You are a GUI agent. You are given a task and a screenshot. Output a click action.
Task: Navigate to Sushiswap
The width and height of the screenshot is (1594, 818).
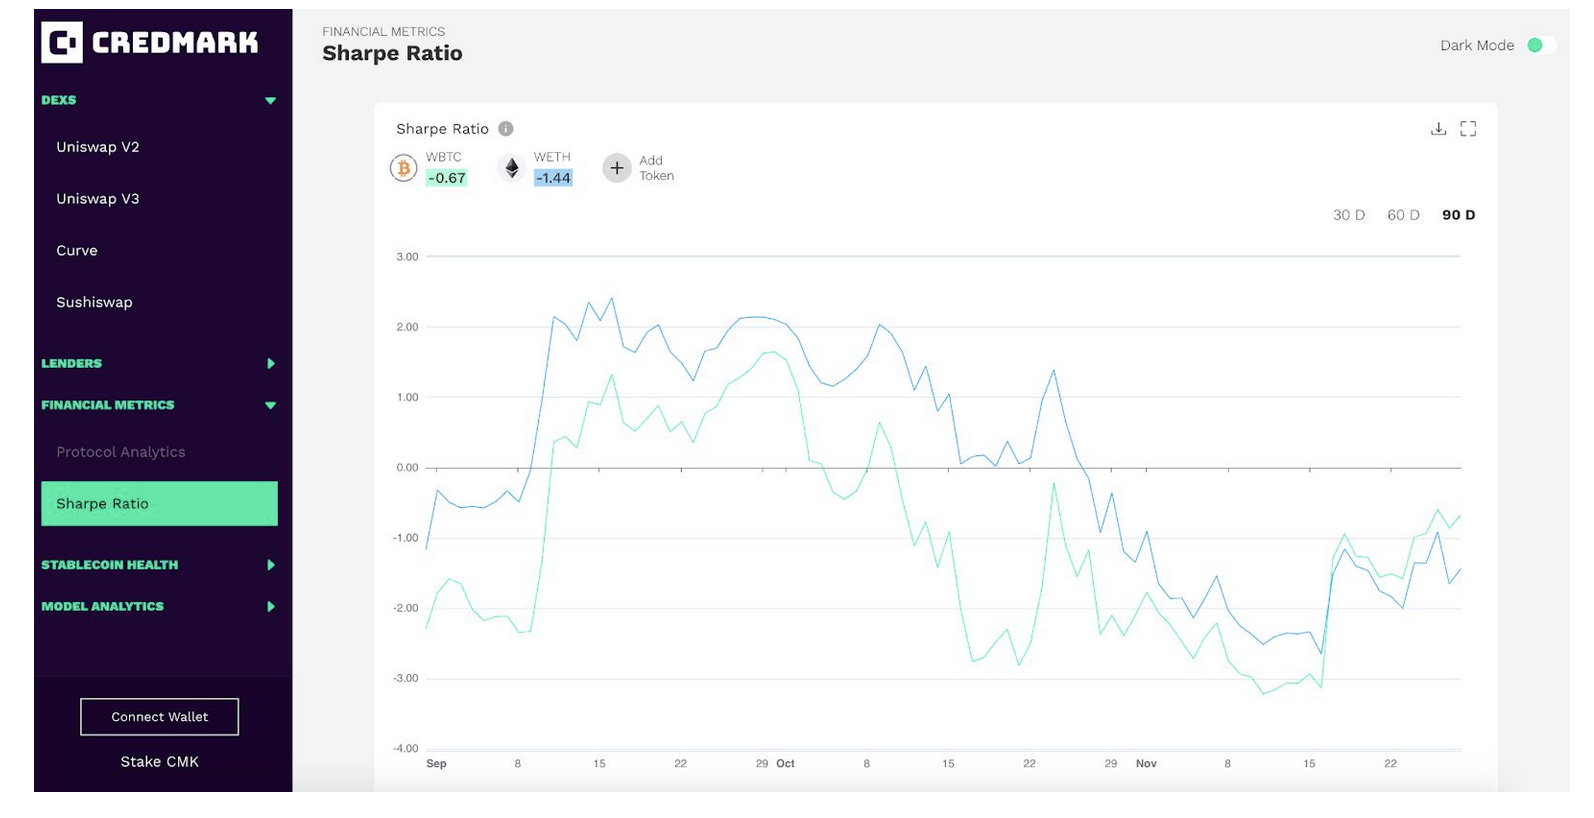coord(94,302)
